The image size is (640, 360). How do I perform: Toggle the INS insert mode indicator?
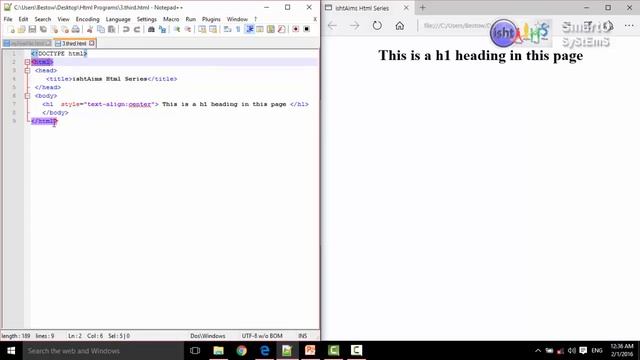click(x=302, y=336)
